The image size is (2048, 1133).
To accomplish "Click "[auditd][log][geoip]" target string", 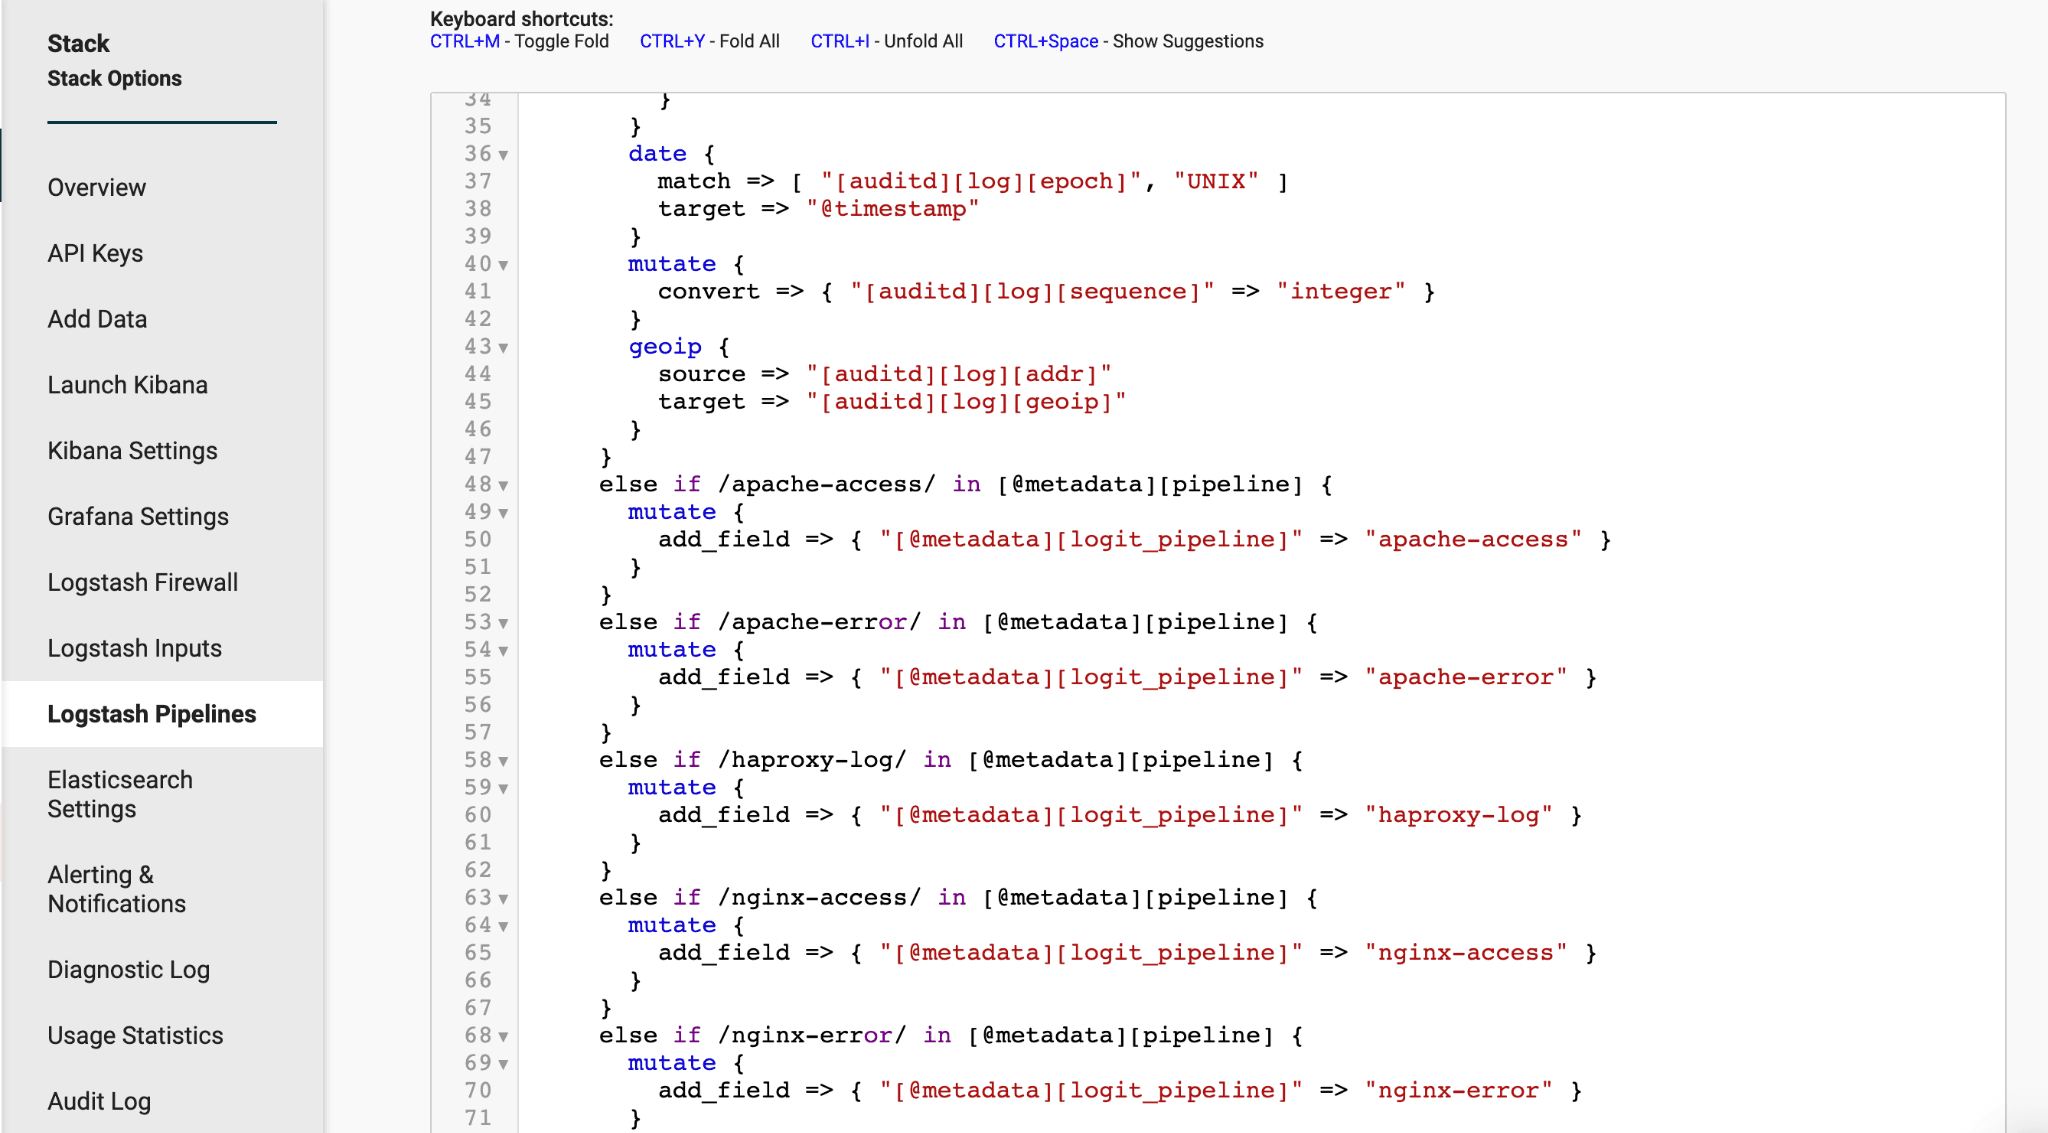I will coord(966,402).
